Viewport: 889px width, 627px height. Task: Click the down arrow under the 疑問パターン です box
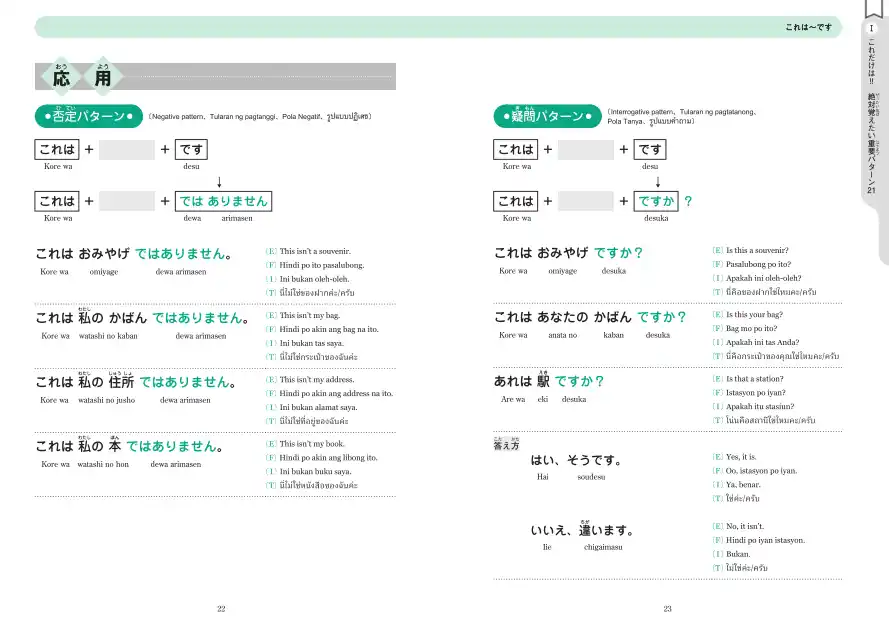coord(659,182)
